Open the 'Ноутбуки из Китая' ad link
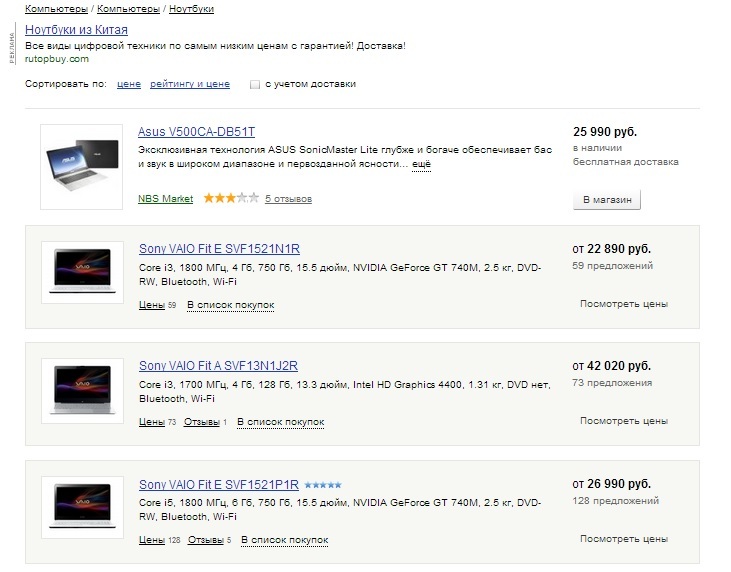This screenshot has height=572, width=731. coord(76,30)
